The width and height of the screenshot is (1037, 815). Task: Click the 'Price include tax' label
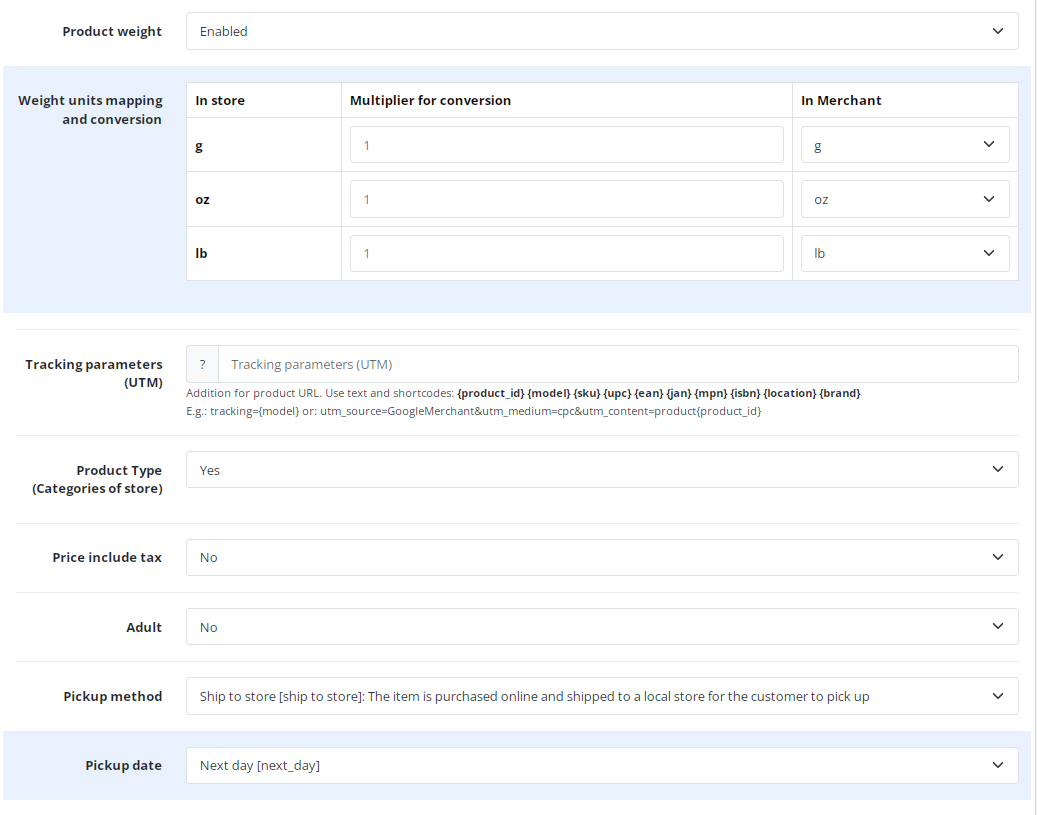107,558
